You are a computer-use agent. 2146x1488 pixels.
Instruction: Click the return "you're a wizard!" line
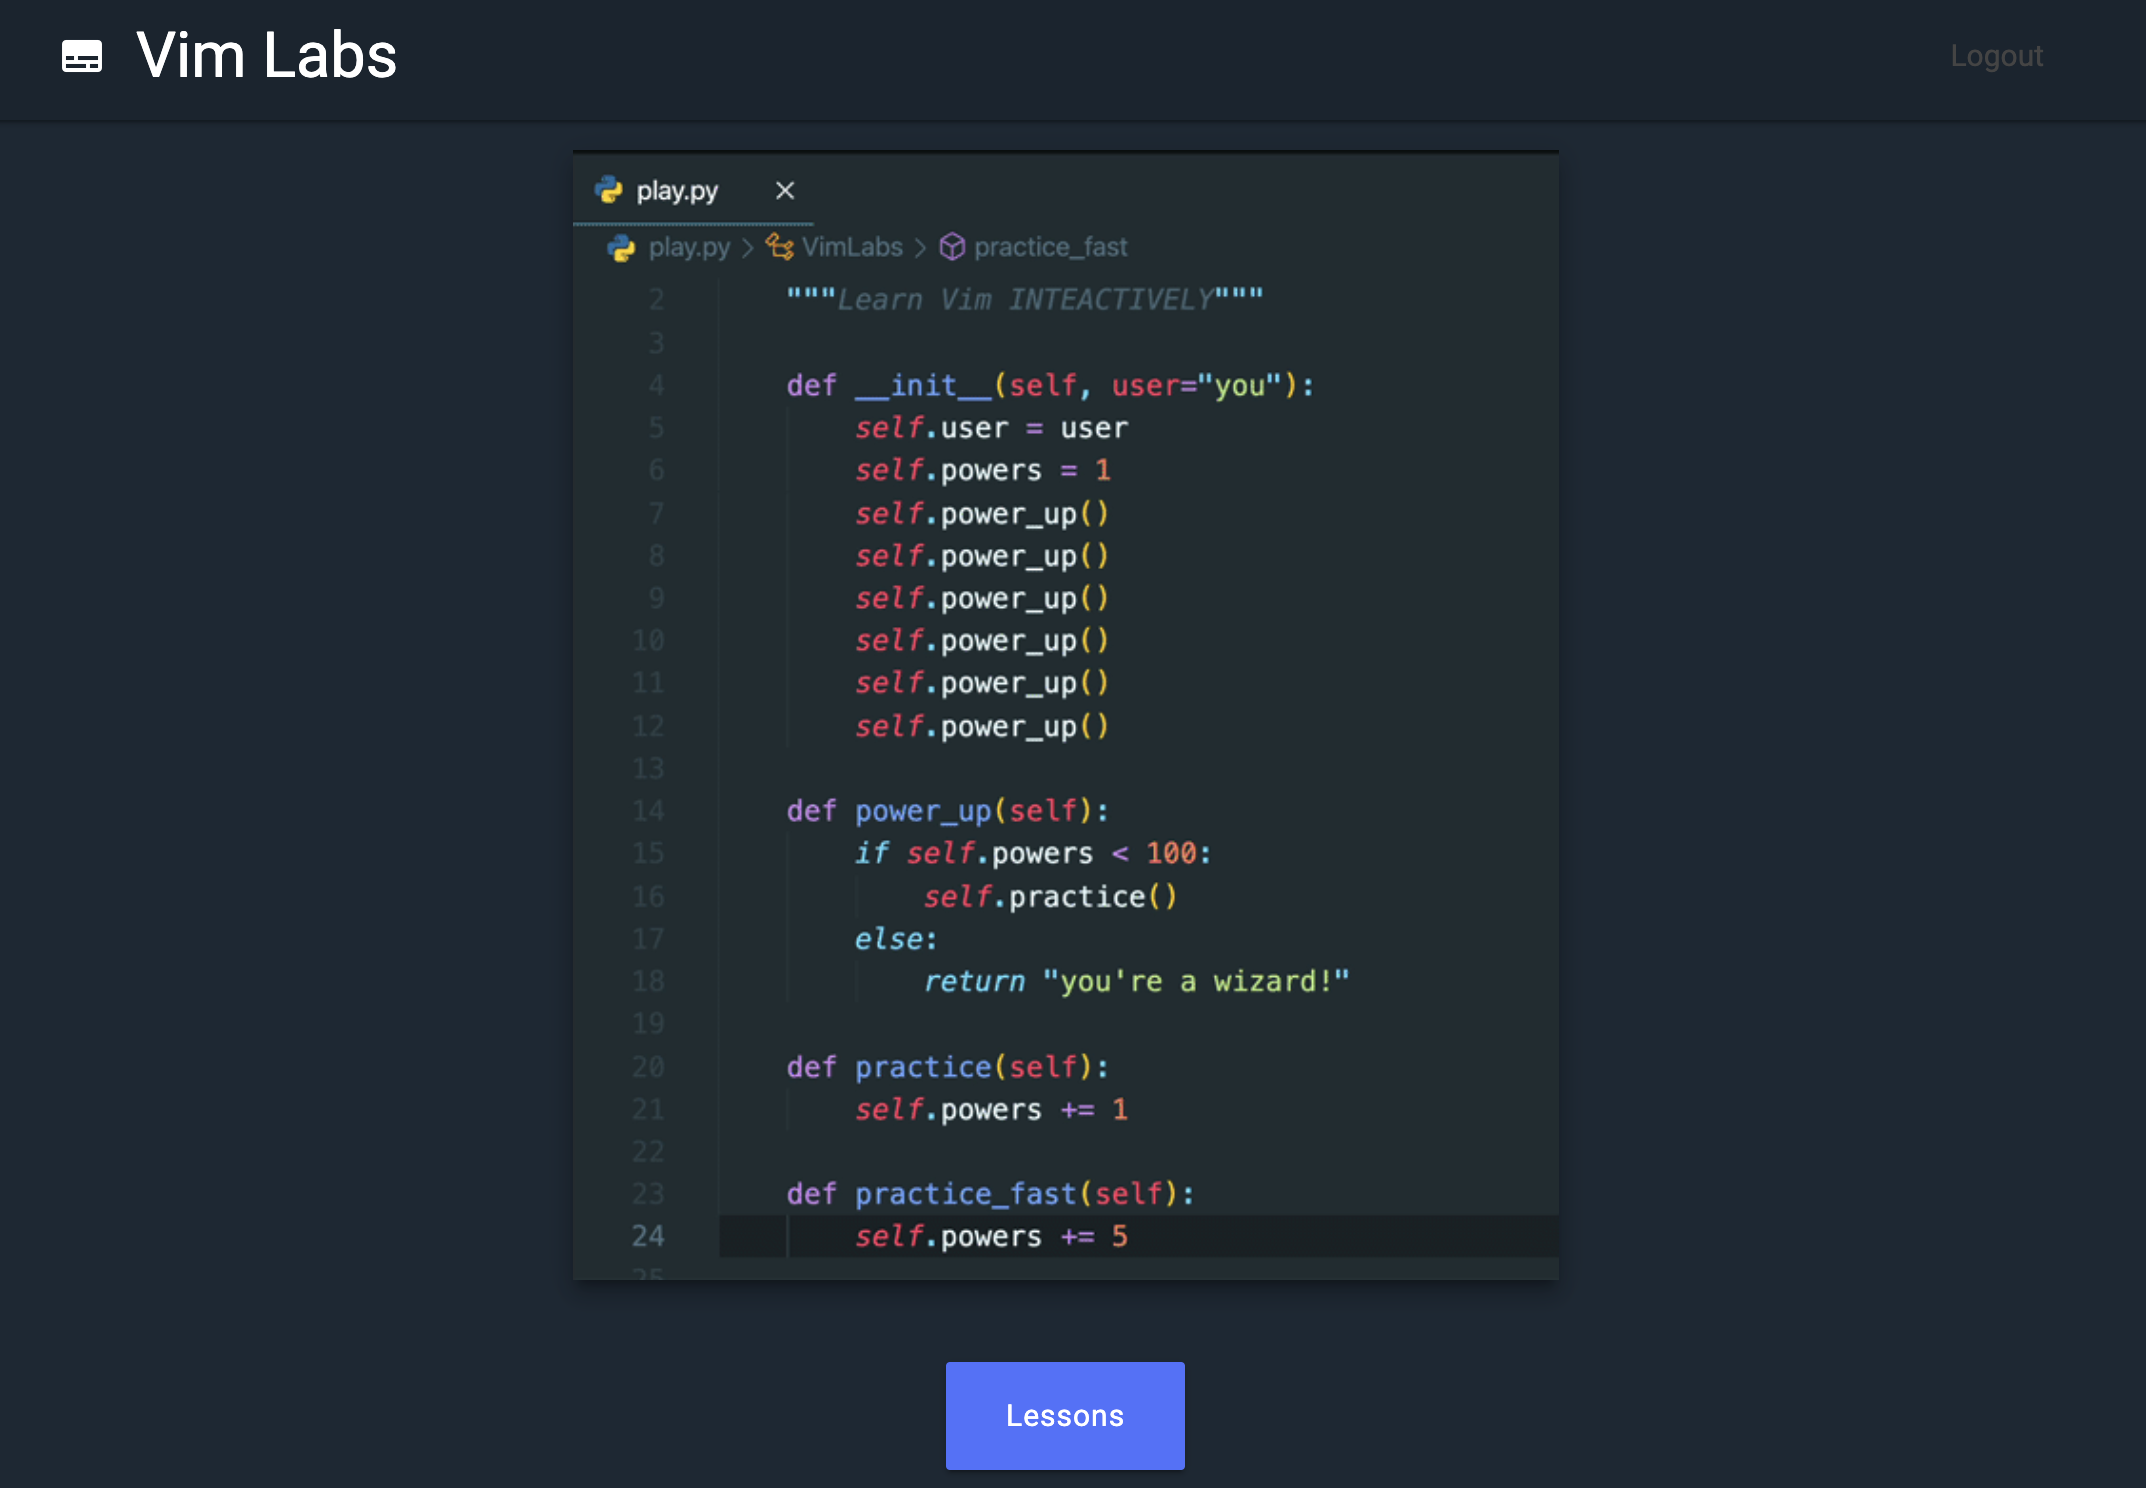pyautogui.click(x=1136, y=981)
